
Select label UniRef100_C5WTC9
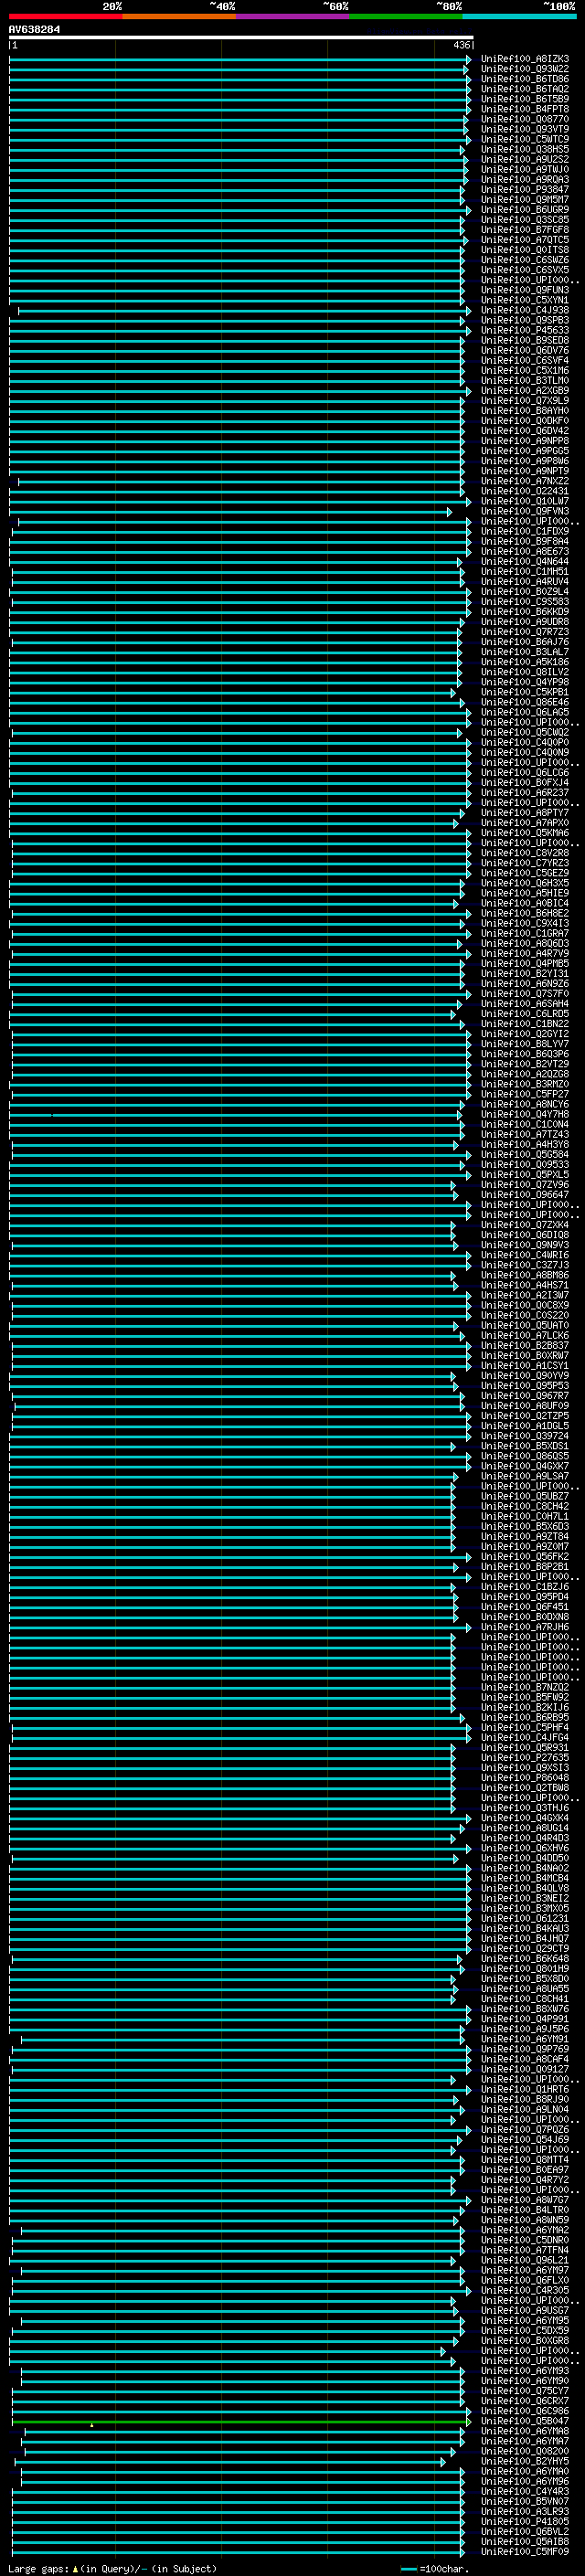(x=525, y=139)
